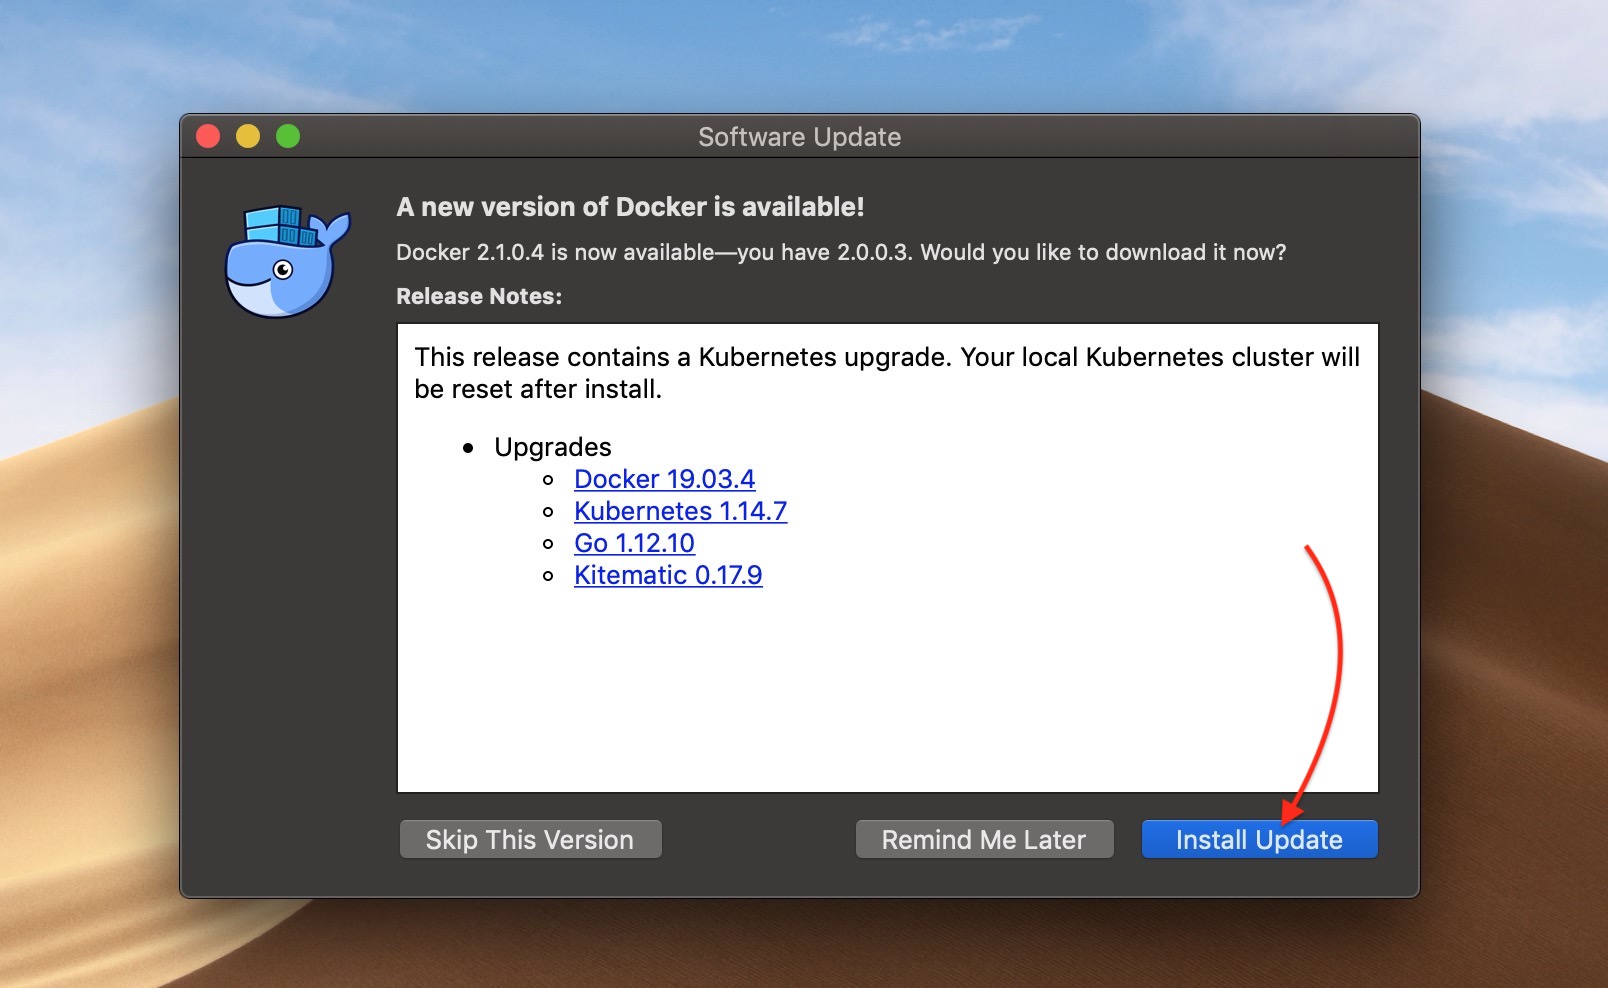Click 'A new version of Docker is available!' heading
Image resolution: width=1608 pixels, height=988 pixels.
click(x=630, y=207)
